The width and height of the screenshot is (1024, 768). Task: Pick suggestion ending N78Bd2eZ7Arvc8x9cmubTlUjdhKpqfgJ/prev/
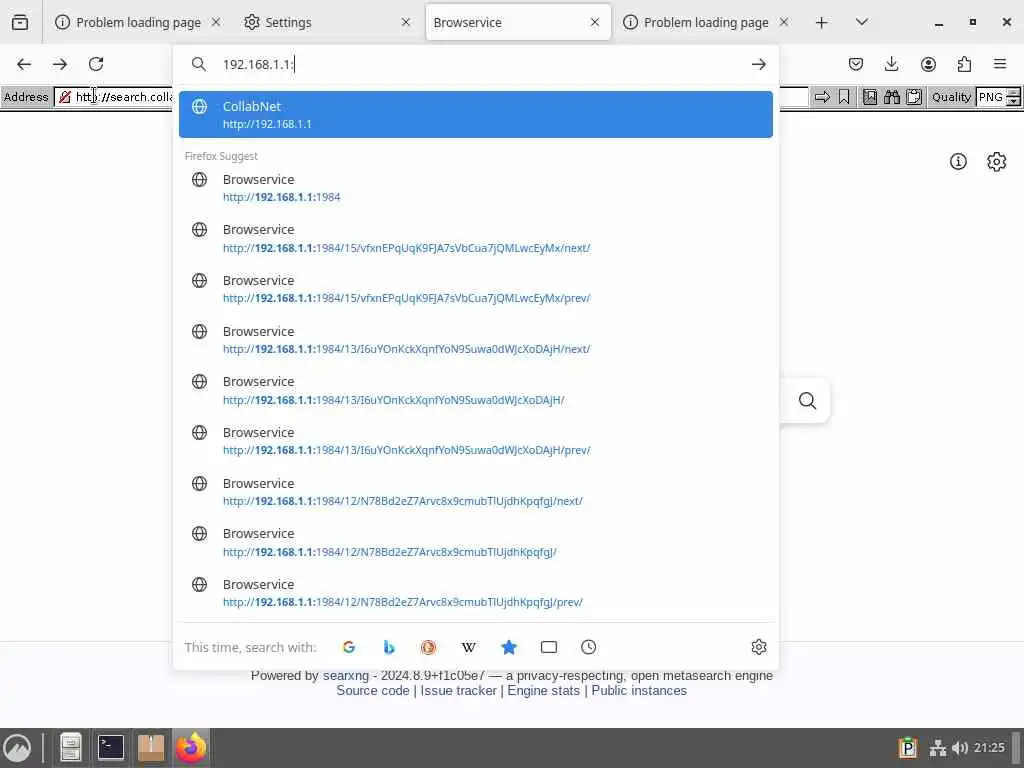tap(475, 593)
